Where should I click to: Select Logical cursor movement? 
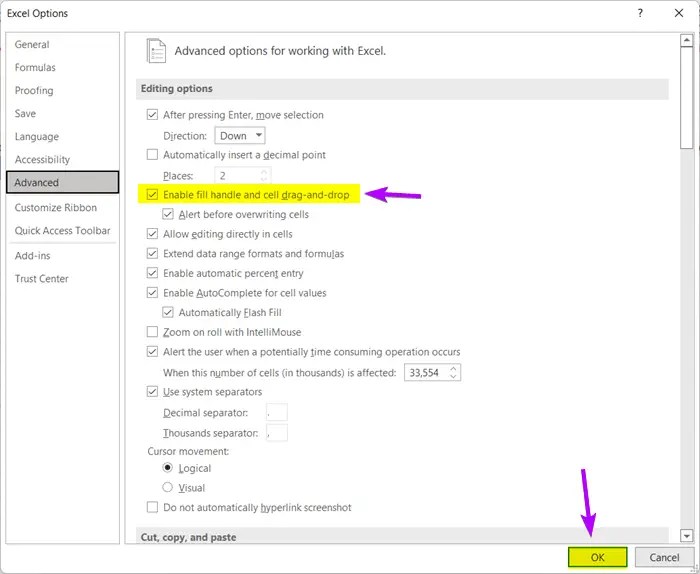167,468
